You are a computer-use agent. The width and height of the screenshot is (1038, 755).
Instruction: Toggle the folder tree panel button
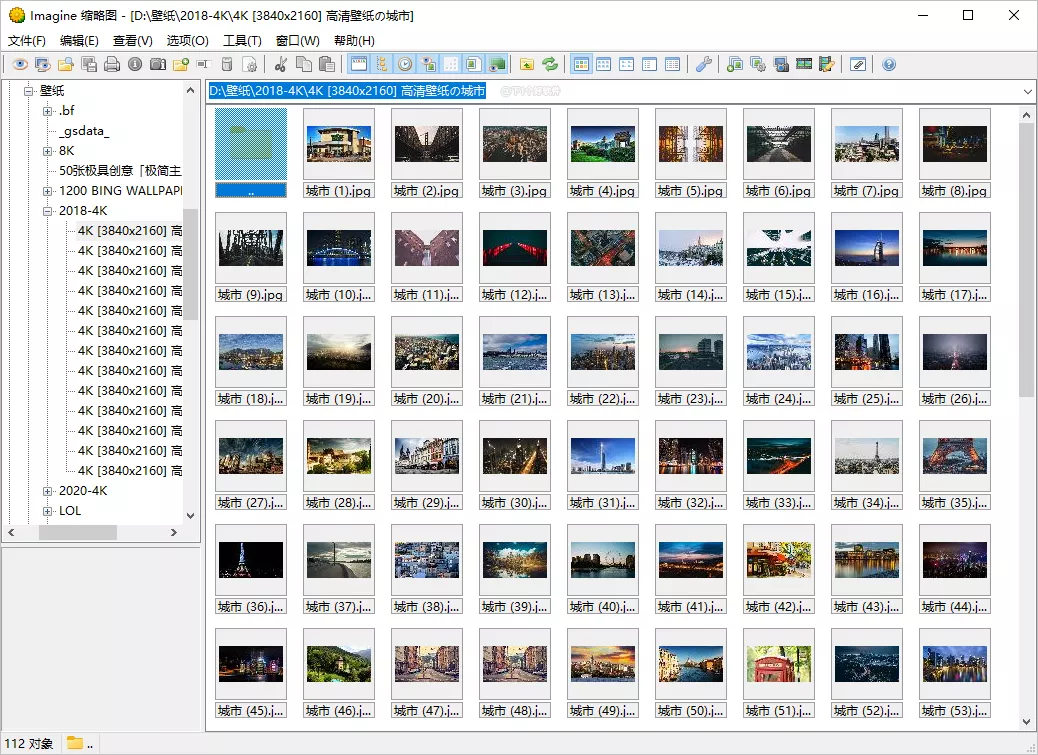[x=382, y=64]
